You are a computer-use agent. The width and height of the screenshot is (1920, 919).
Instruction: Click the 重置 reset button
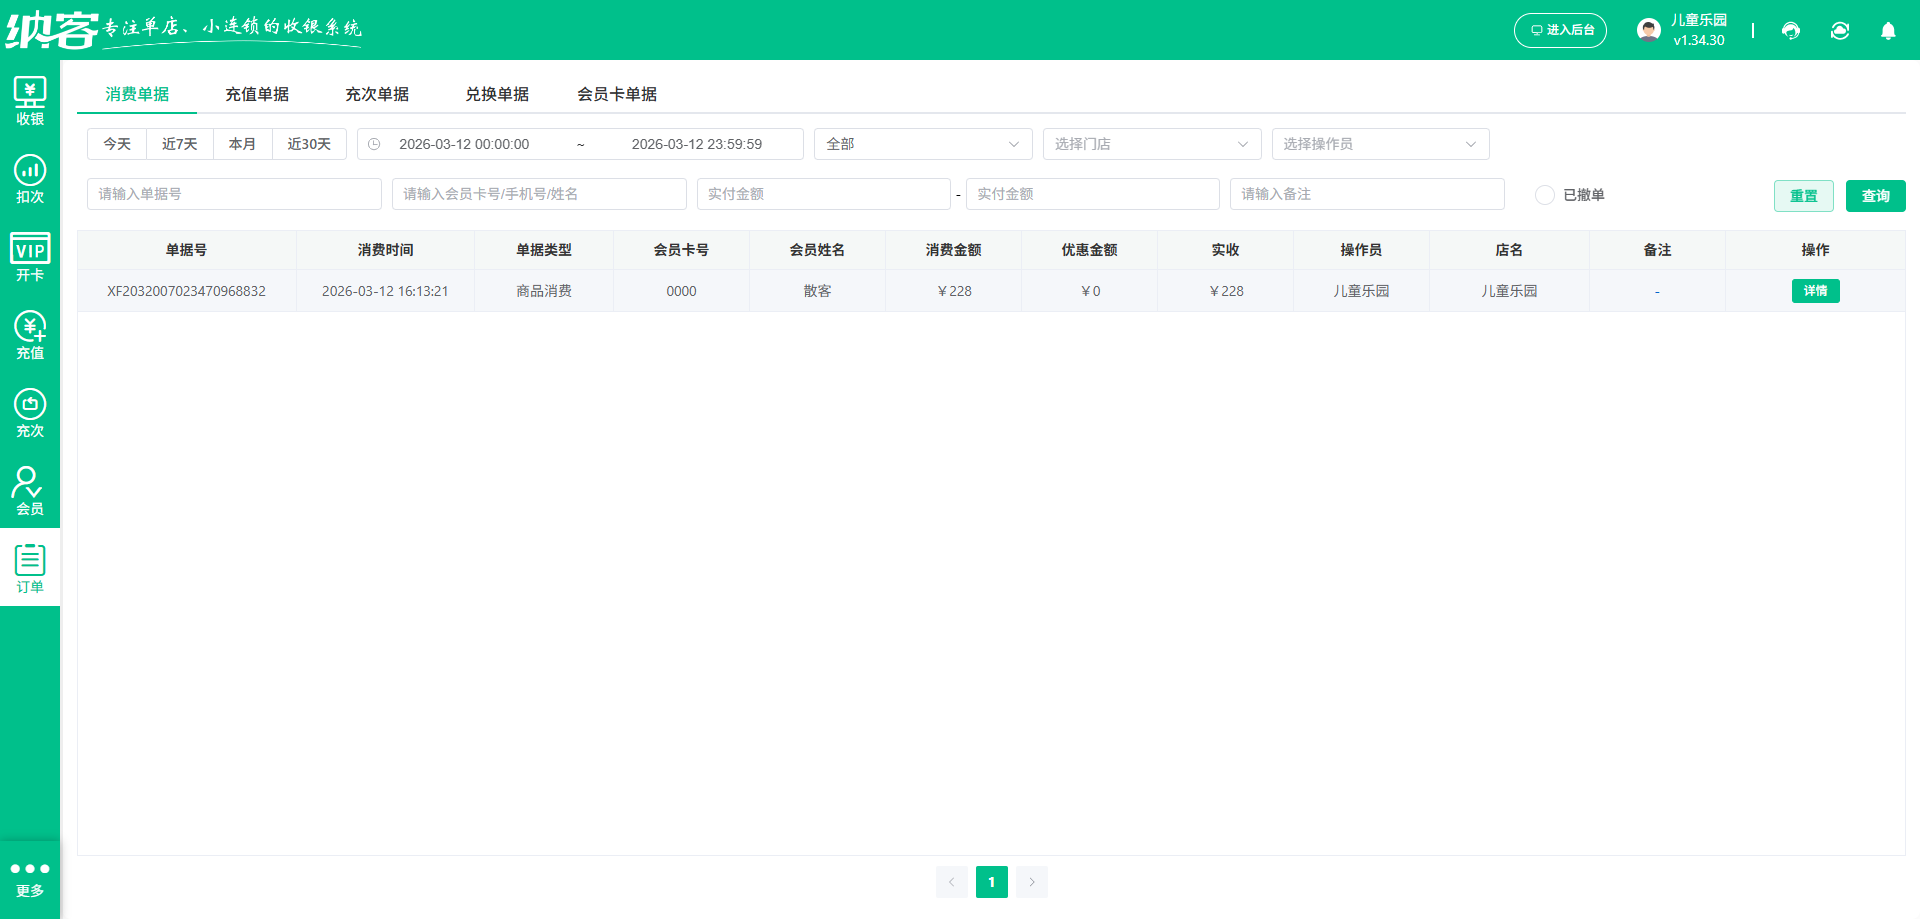tap(1804, 195)
